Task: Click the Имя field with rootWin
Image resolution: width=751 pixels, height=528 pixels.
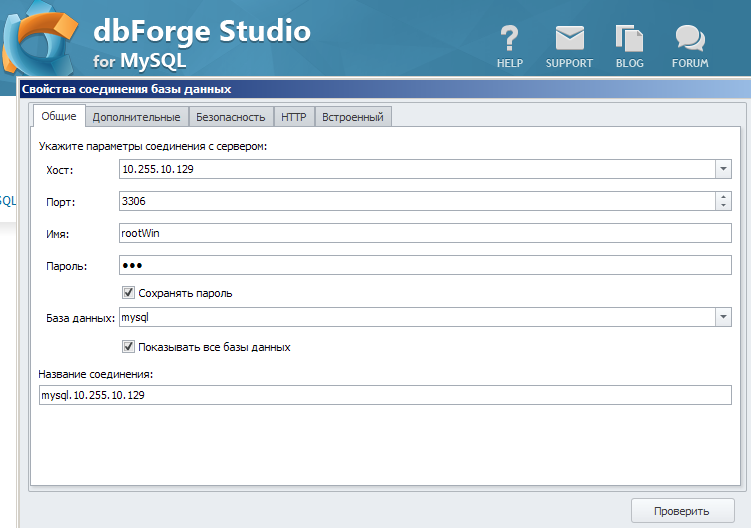Action: pyautogui.click(x=425, y=233)
